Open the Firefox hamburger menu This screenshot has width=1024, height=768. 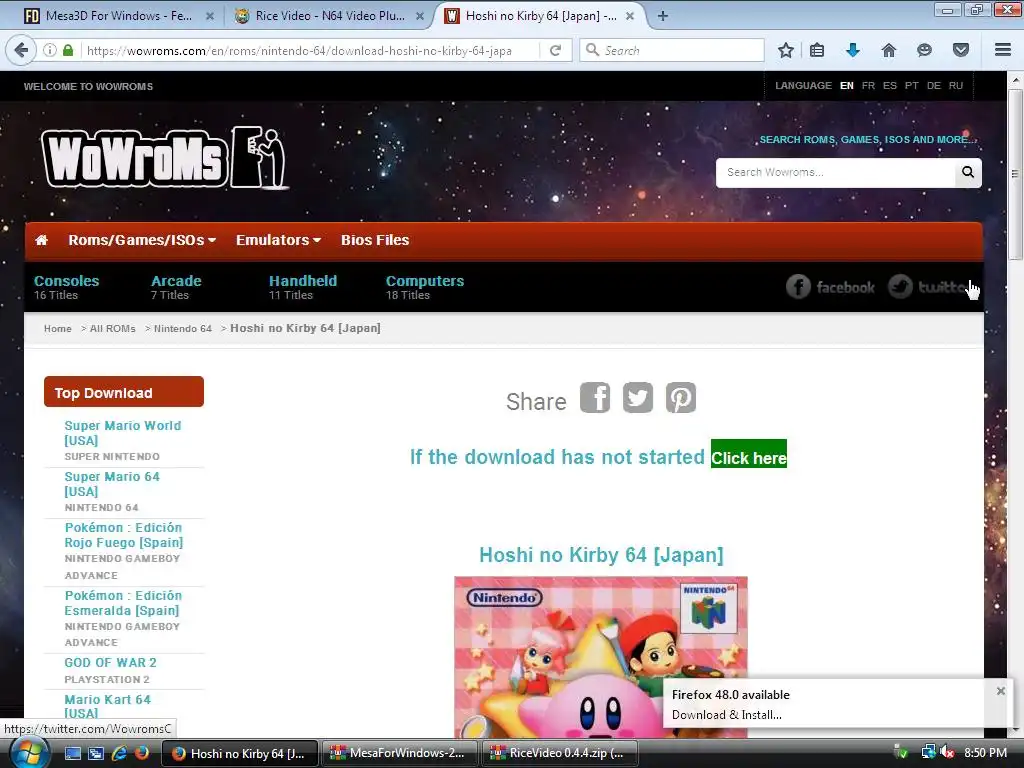(x=1003, y=50)
